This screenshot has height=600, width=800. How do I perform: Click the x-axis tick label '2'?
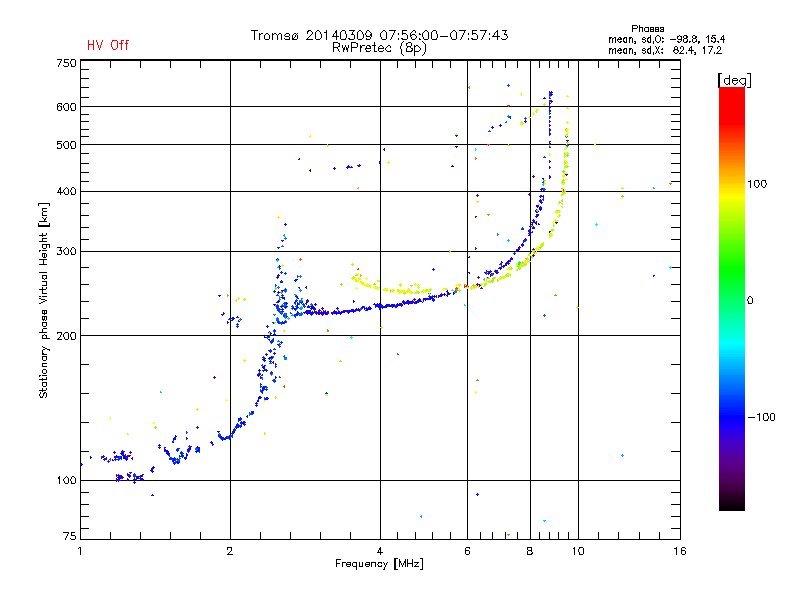tap(230, 551)
